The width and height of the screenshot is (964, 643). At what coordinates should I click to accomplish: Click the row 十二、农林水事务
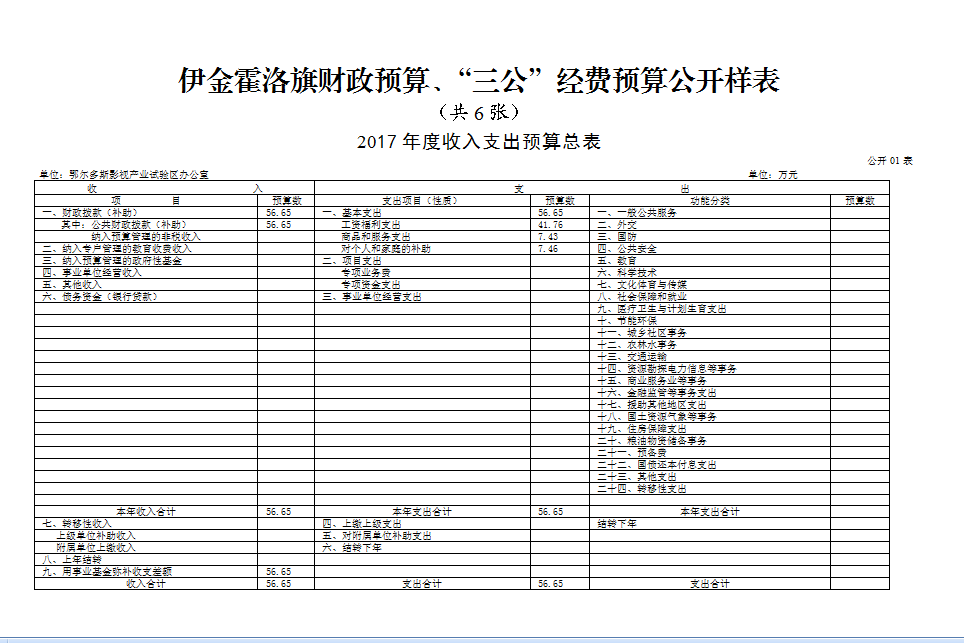tap(709, 345)
